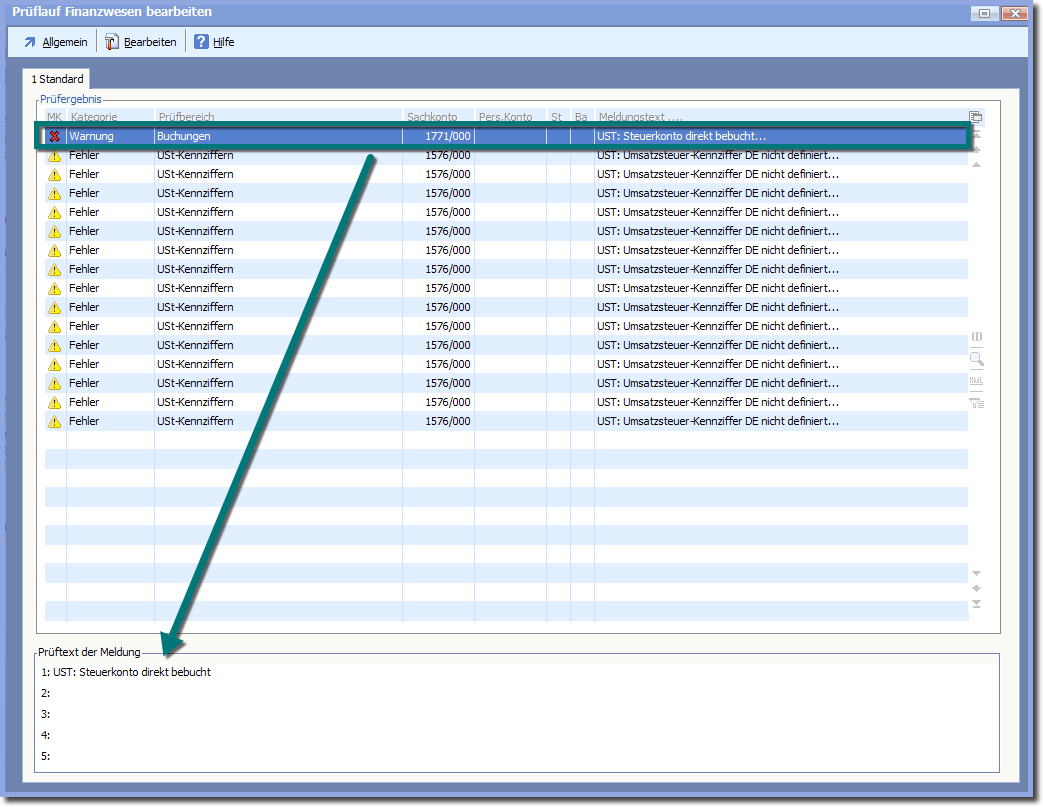Open the Bearbeiten menu
Screen dimensions: 1043x807
pyautogui.click(x=141, y=42)
